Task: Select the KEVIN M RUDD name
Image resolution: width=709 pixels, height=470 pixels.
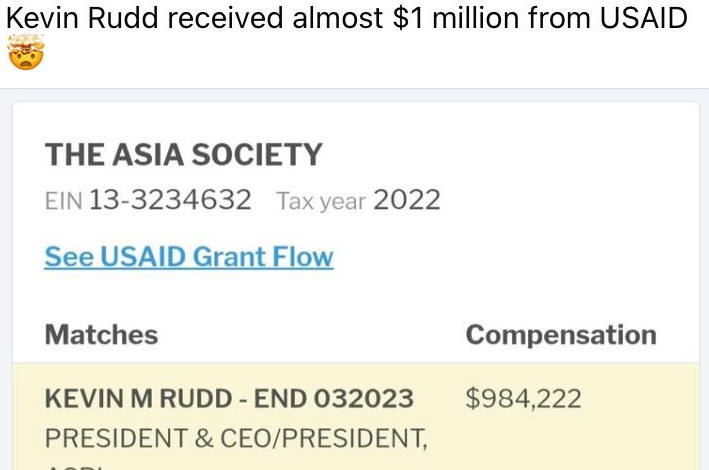Action: click(x=137, y=399)
